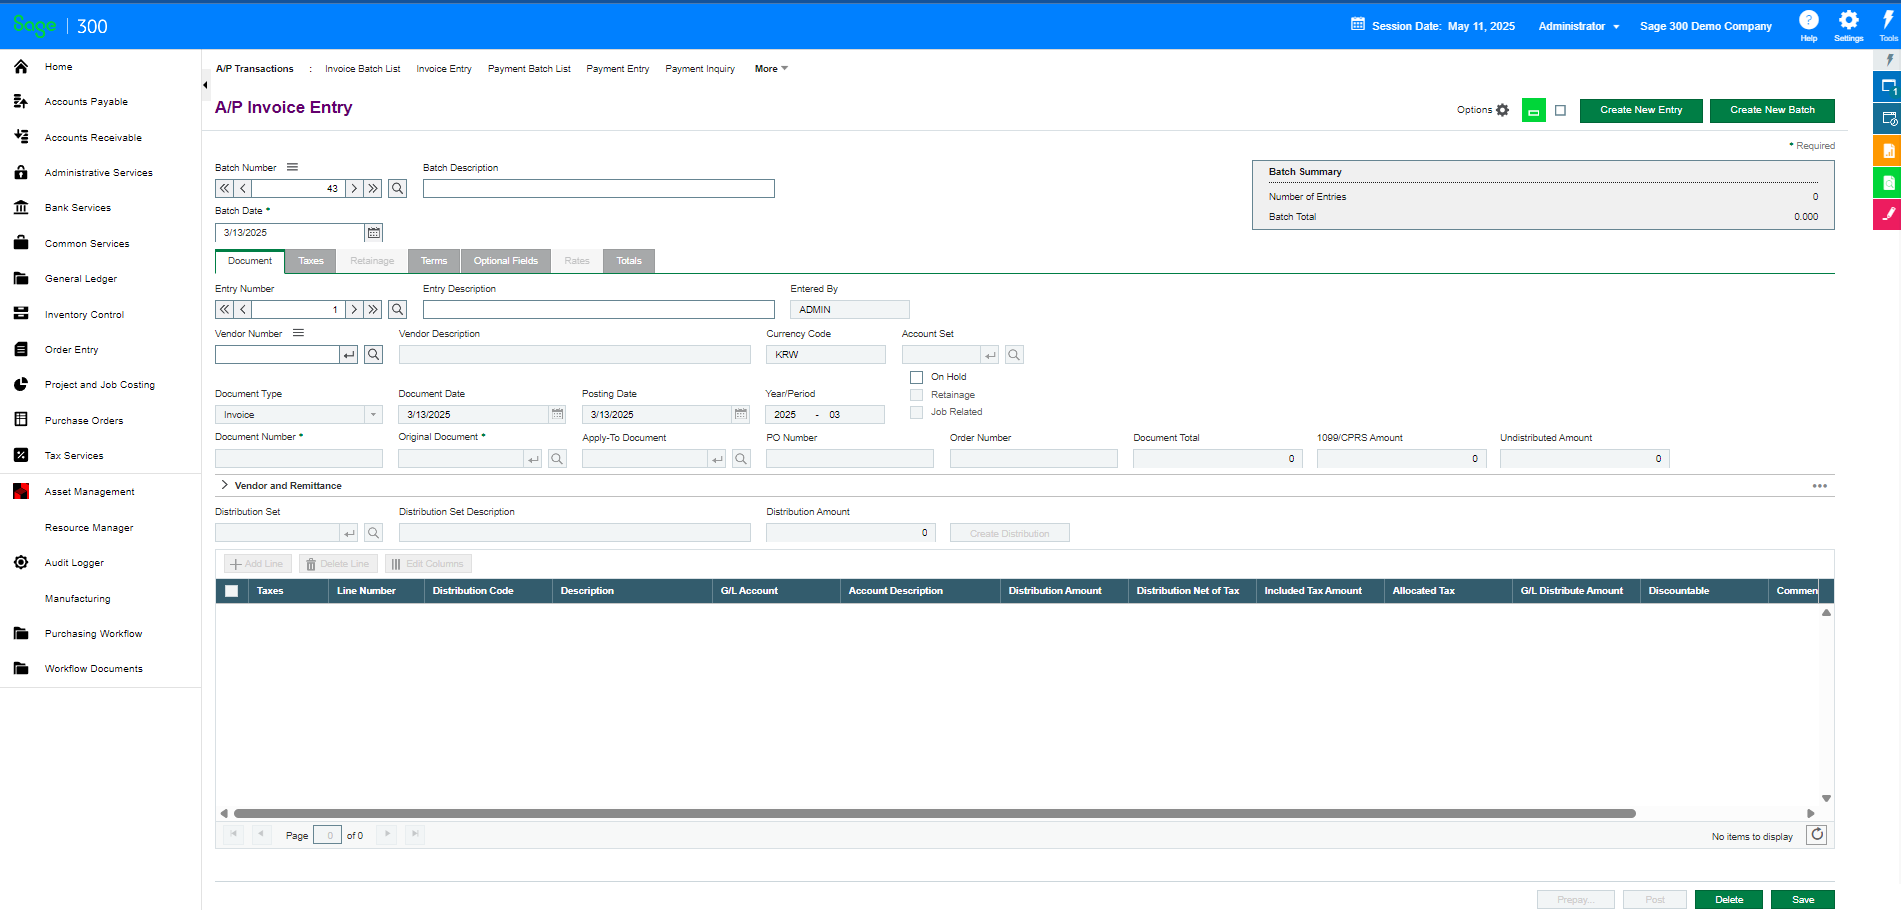Open Payment Entry page
The height and width of the screenshot is (910, 1901).
[618, 69]
